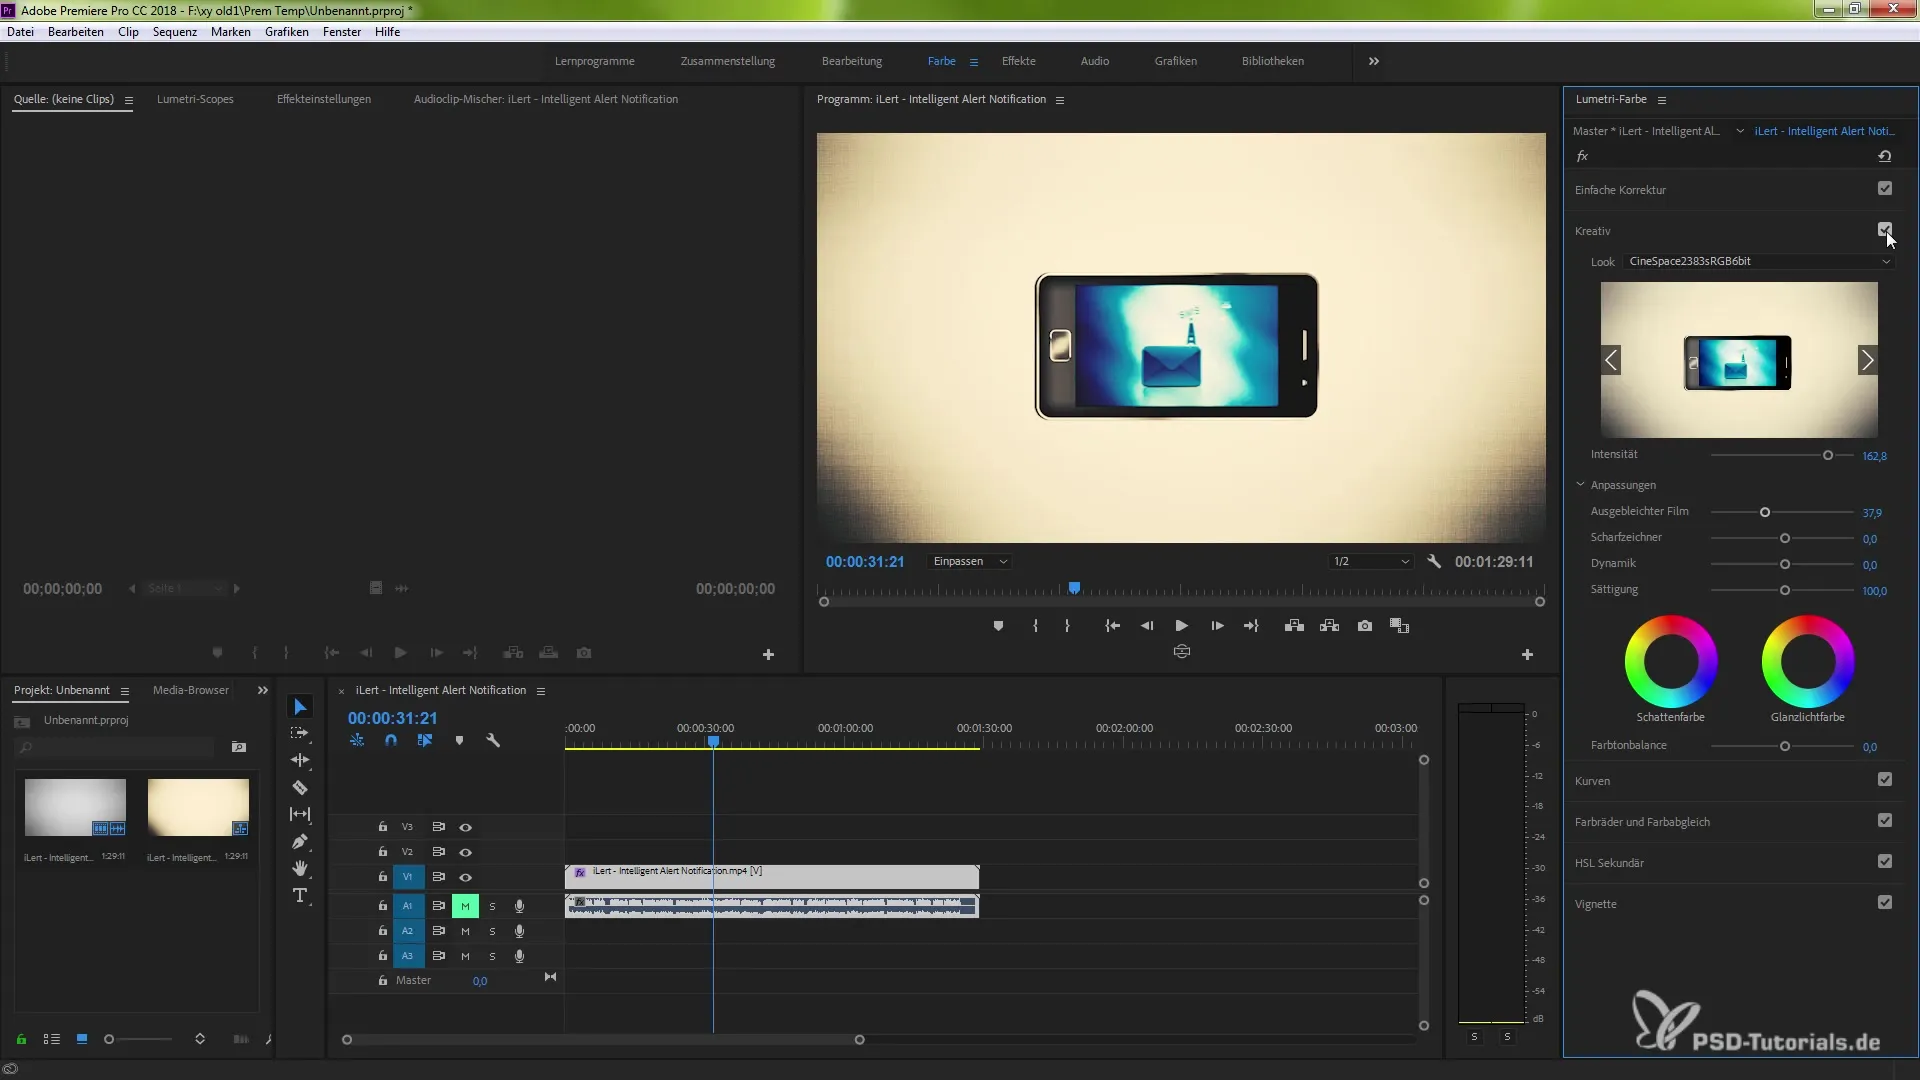
Task: Click the Lift button in program monitor
Action: pyautogui.click(x=1294, y=626)
